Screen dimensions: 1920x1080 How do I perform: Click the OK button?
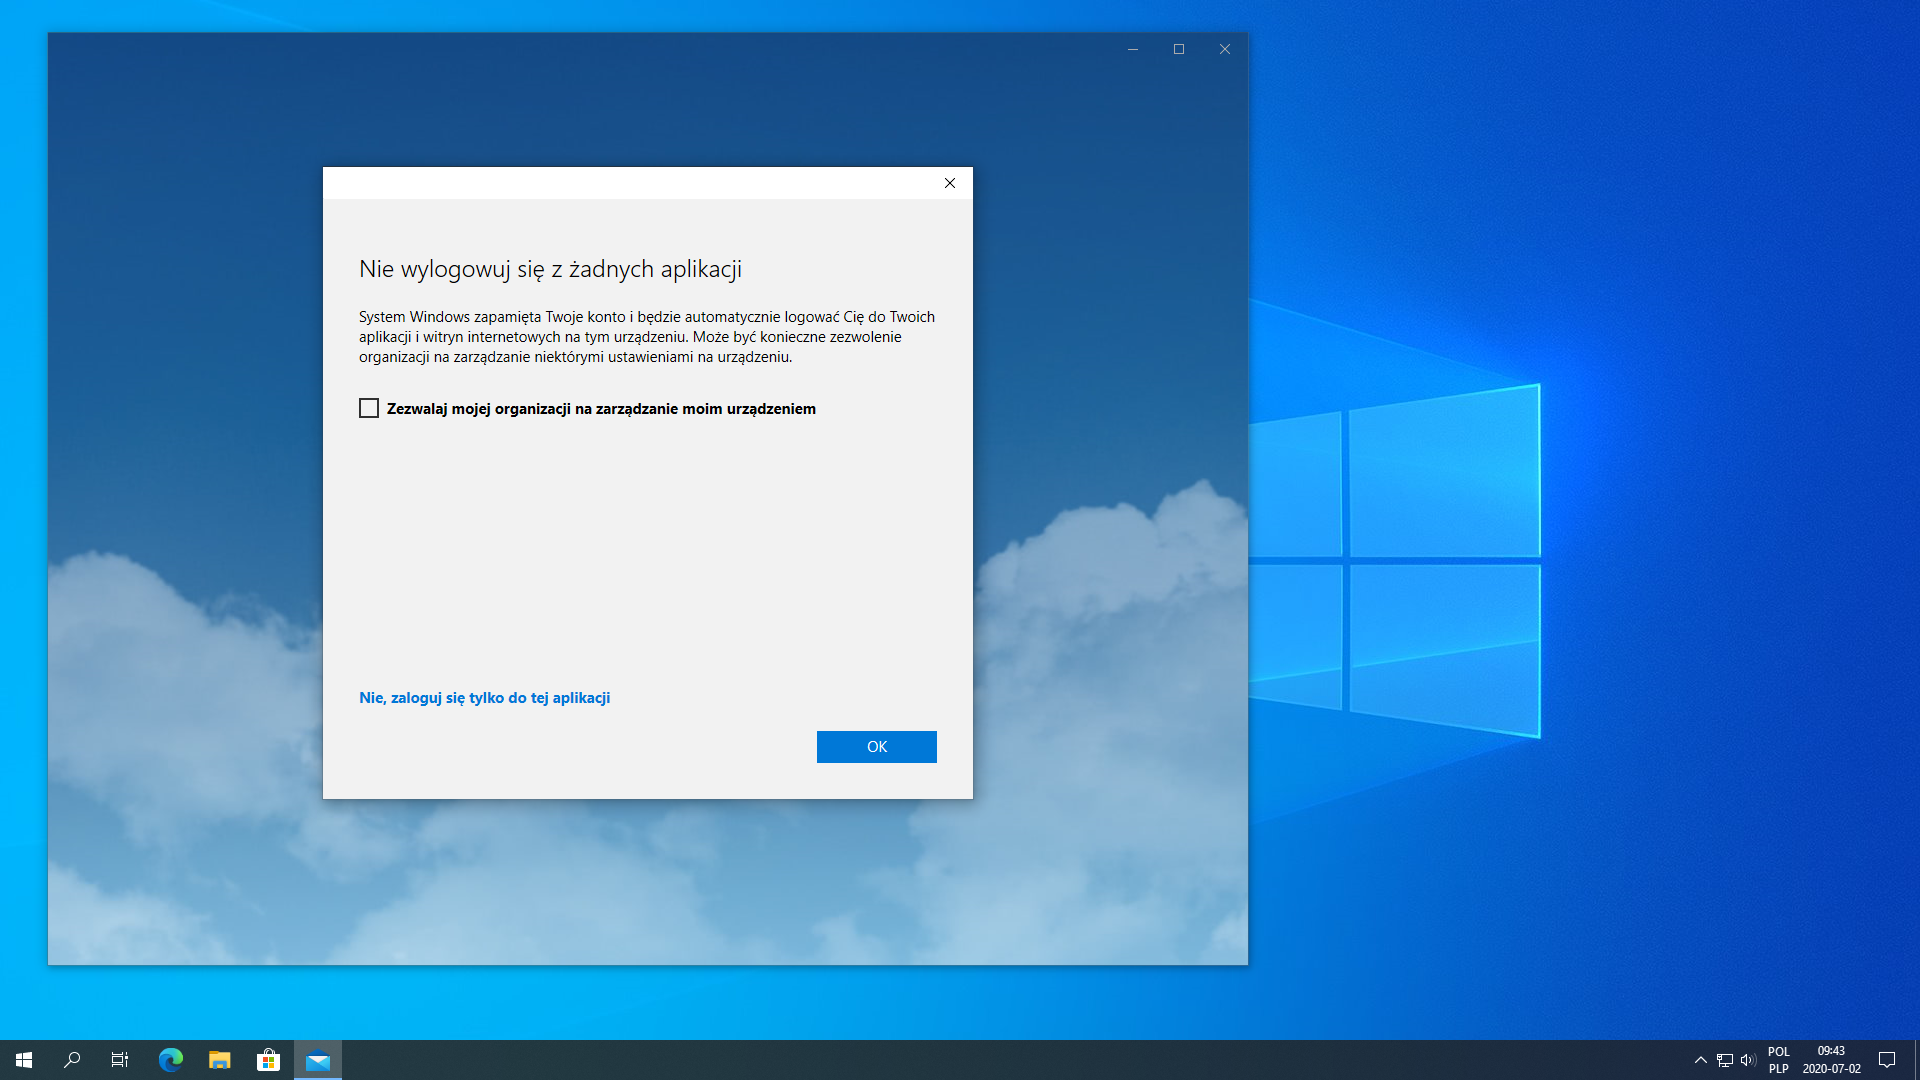pyautogui.click(x=876, y=747)
